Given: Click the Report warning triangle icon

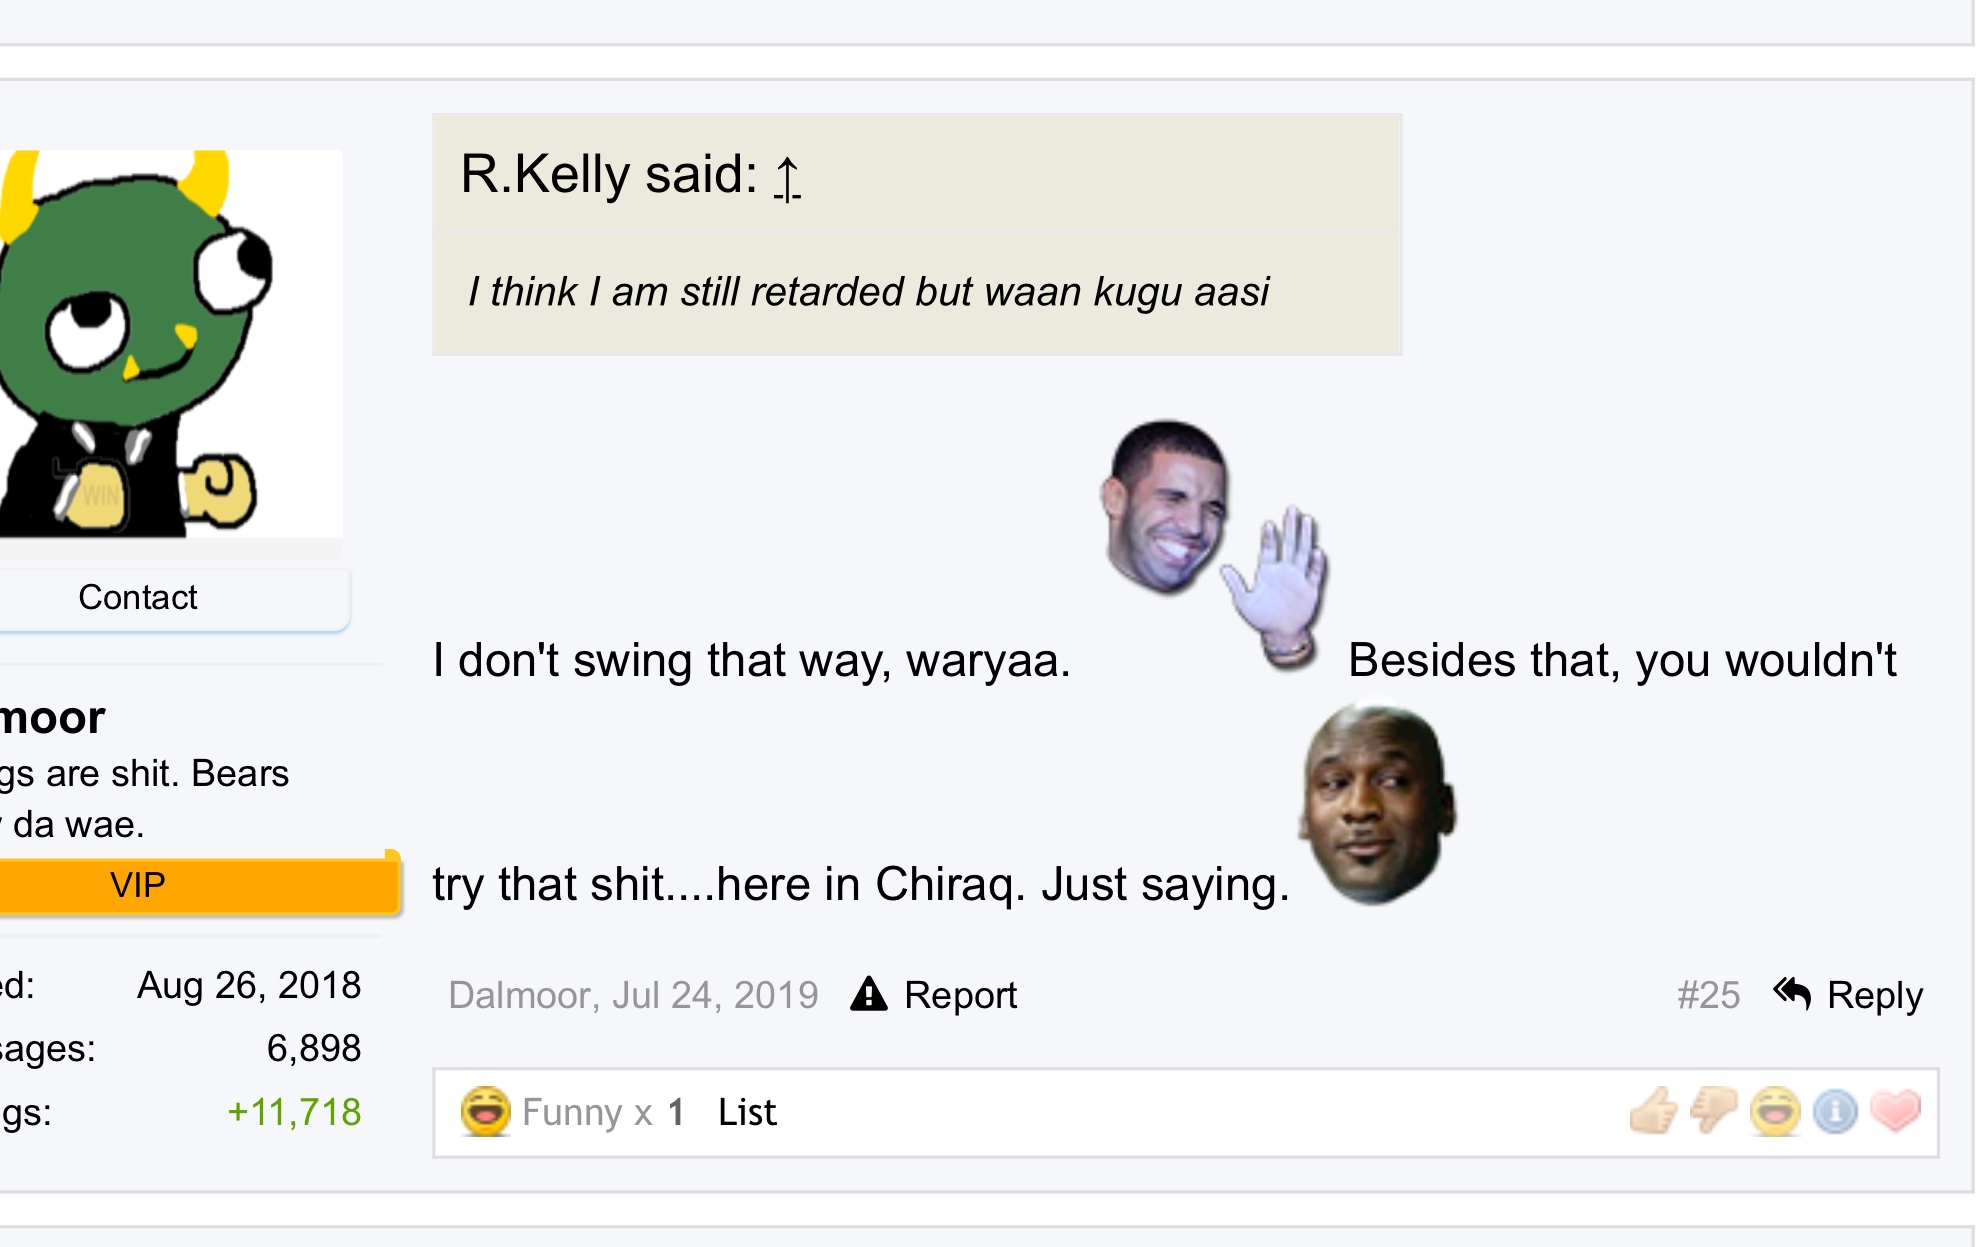Looking at the screenshot, I should point(868,994).
